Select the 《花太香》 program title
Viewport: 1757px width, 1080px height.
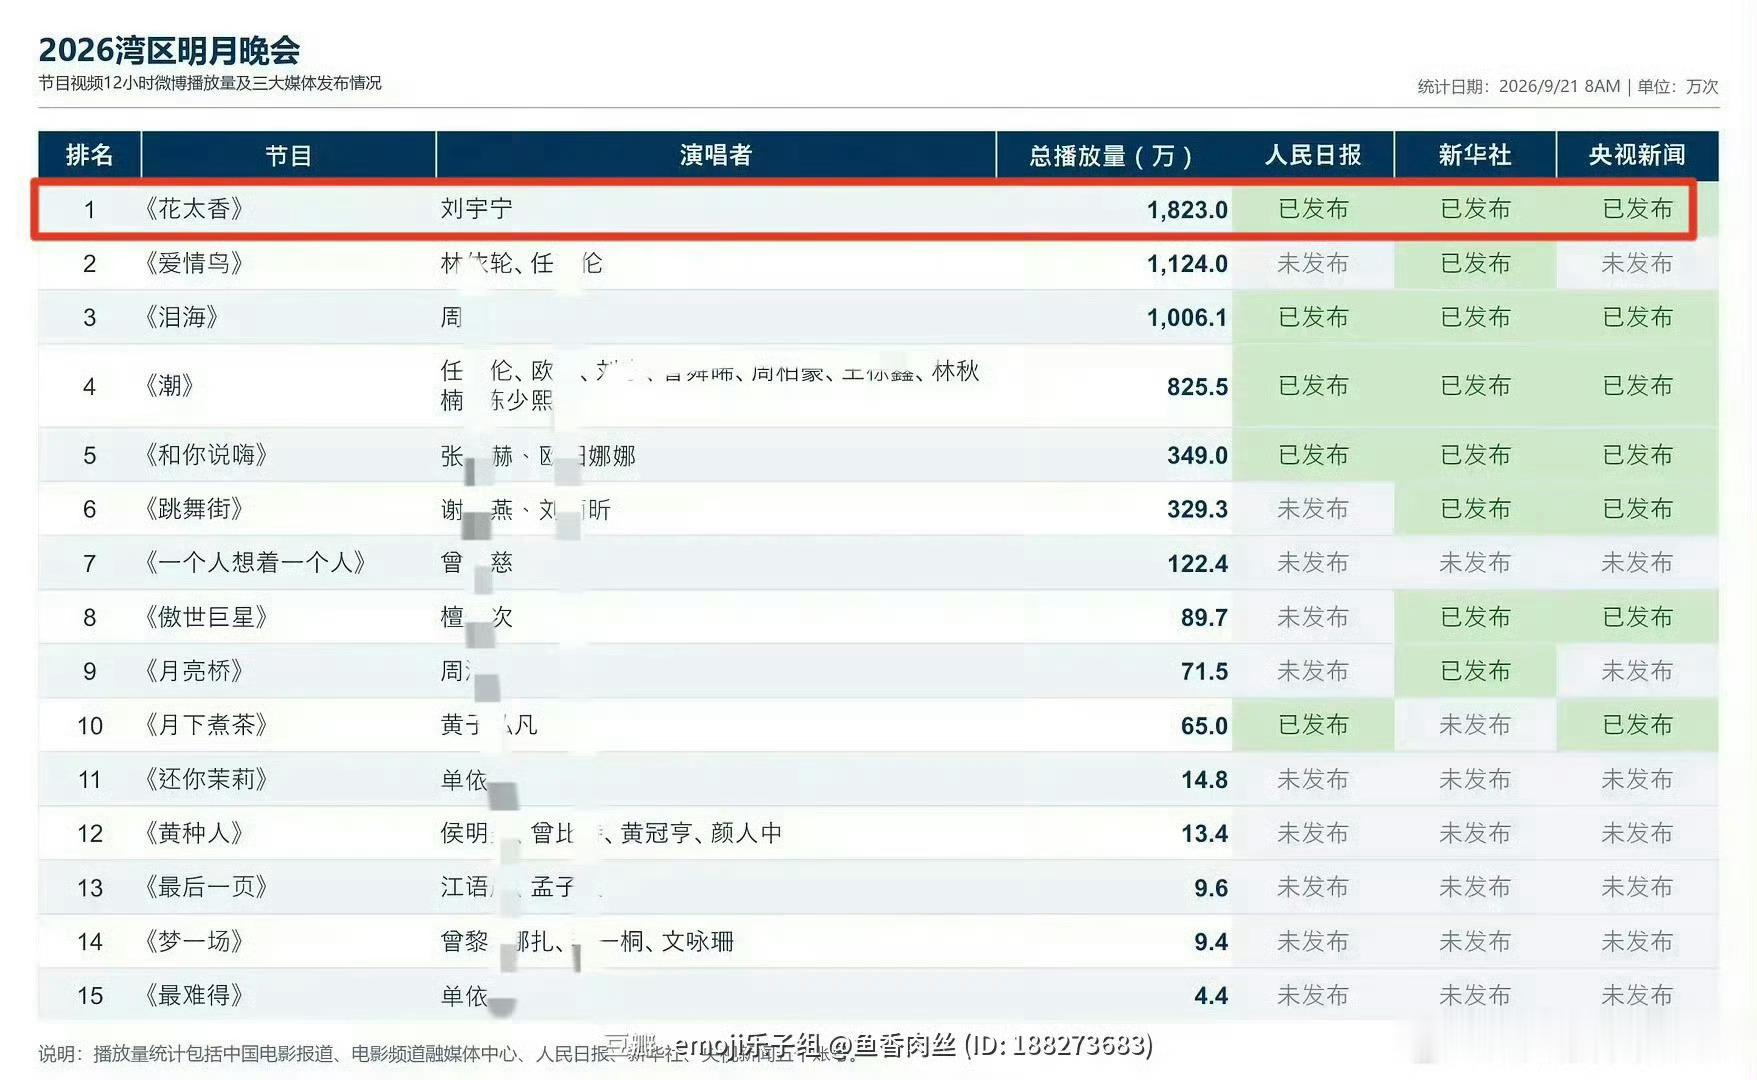point(194,209)
